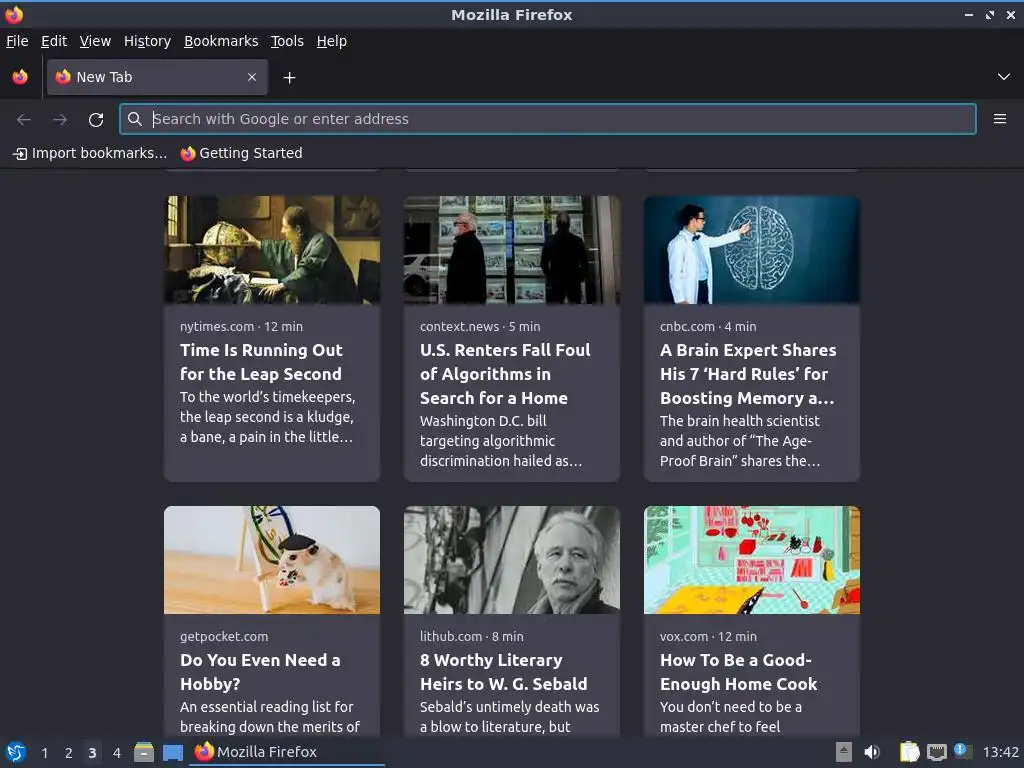The image size is (1024, 768).
Task: Go back with the back arrow
Action: click(x=24, y=119)
